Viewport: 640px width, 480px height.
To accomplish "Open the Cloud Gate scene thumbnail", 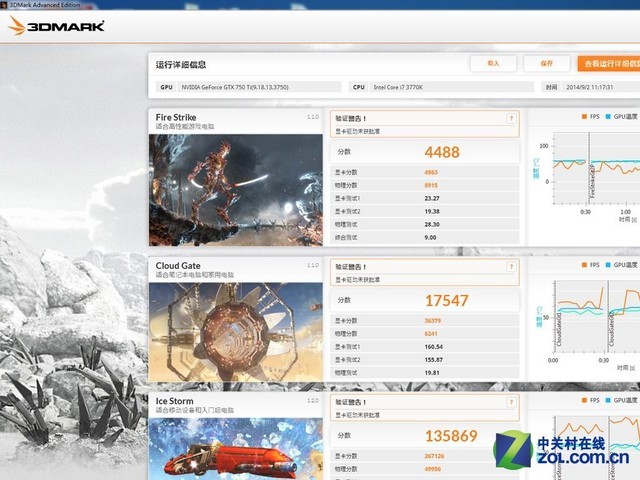I will (x=236, y=332).
